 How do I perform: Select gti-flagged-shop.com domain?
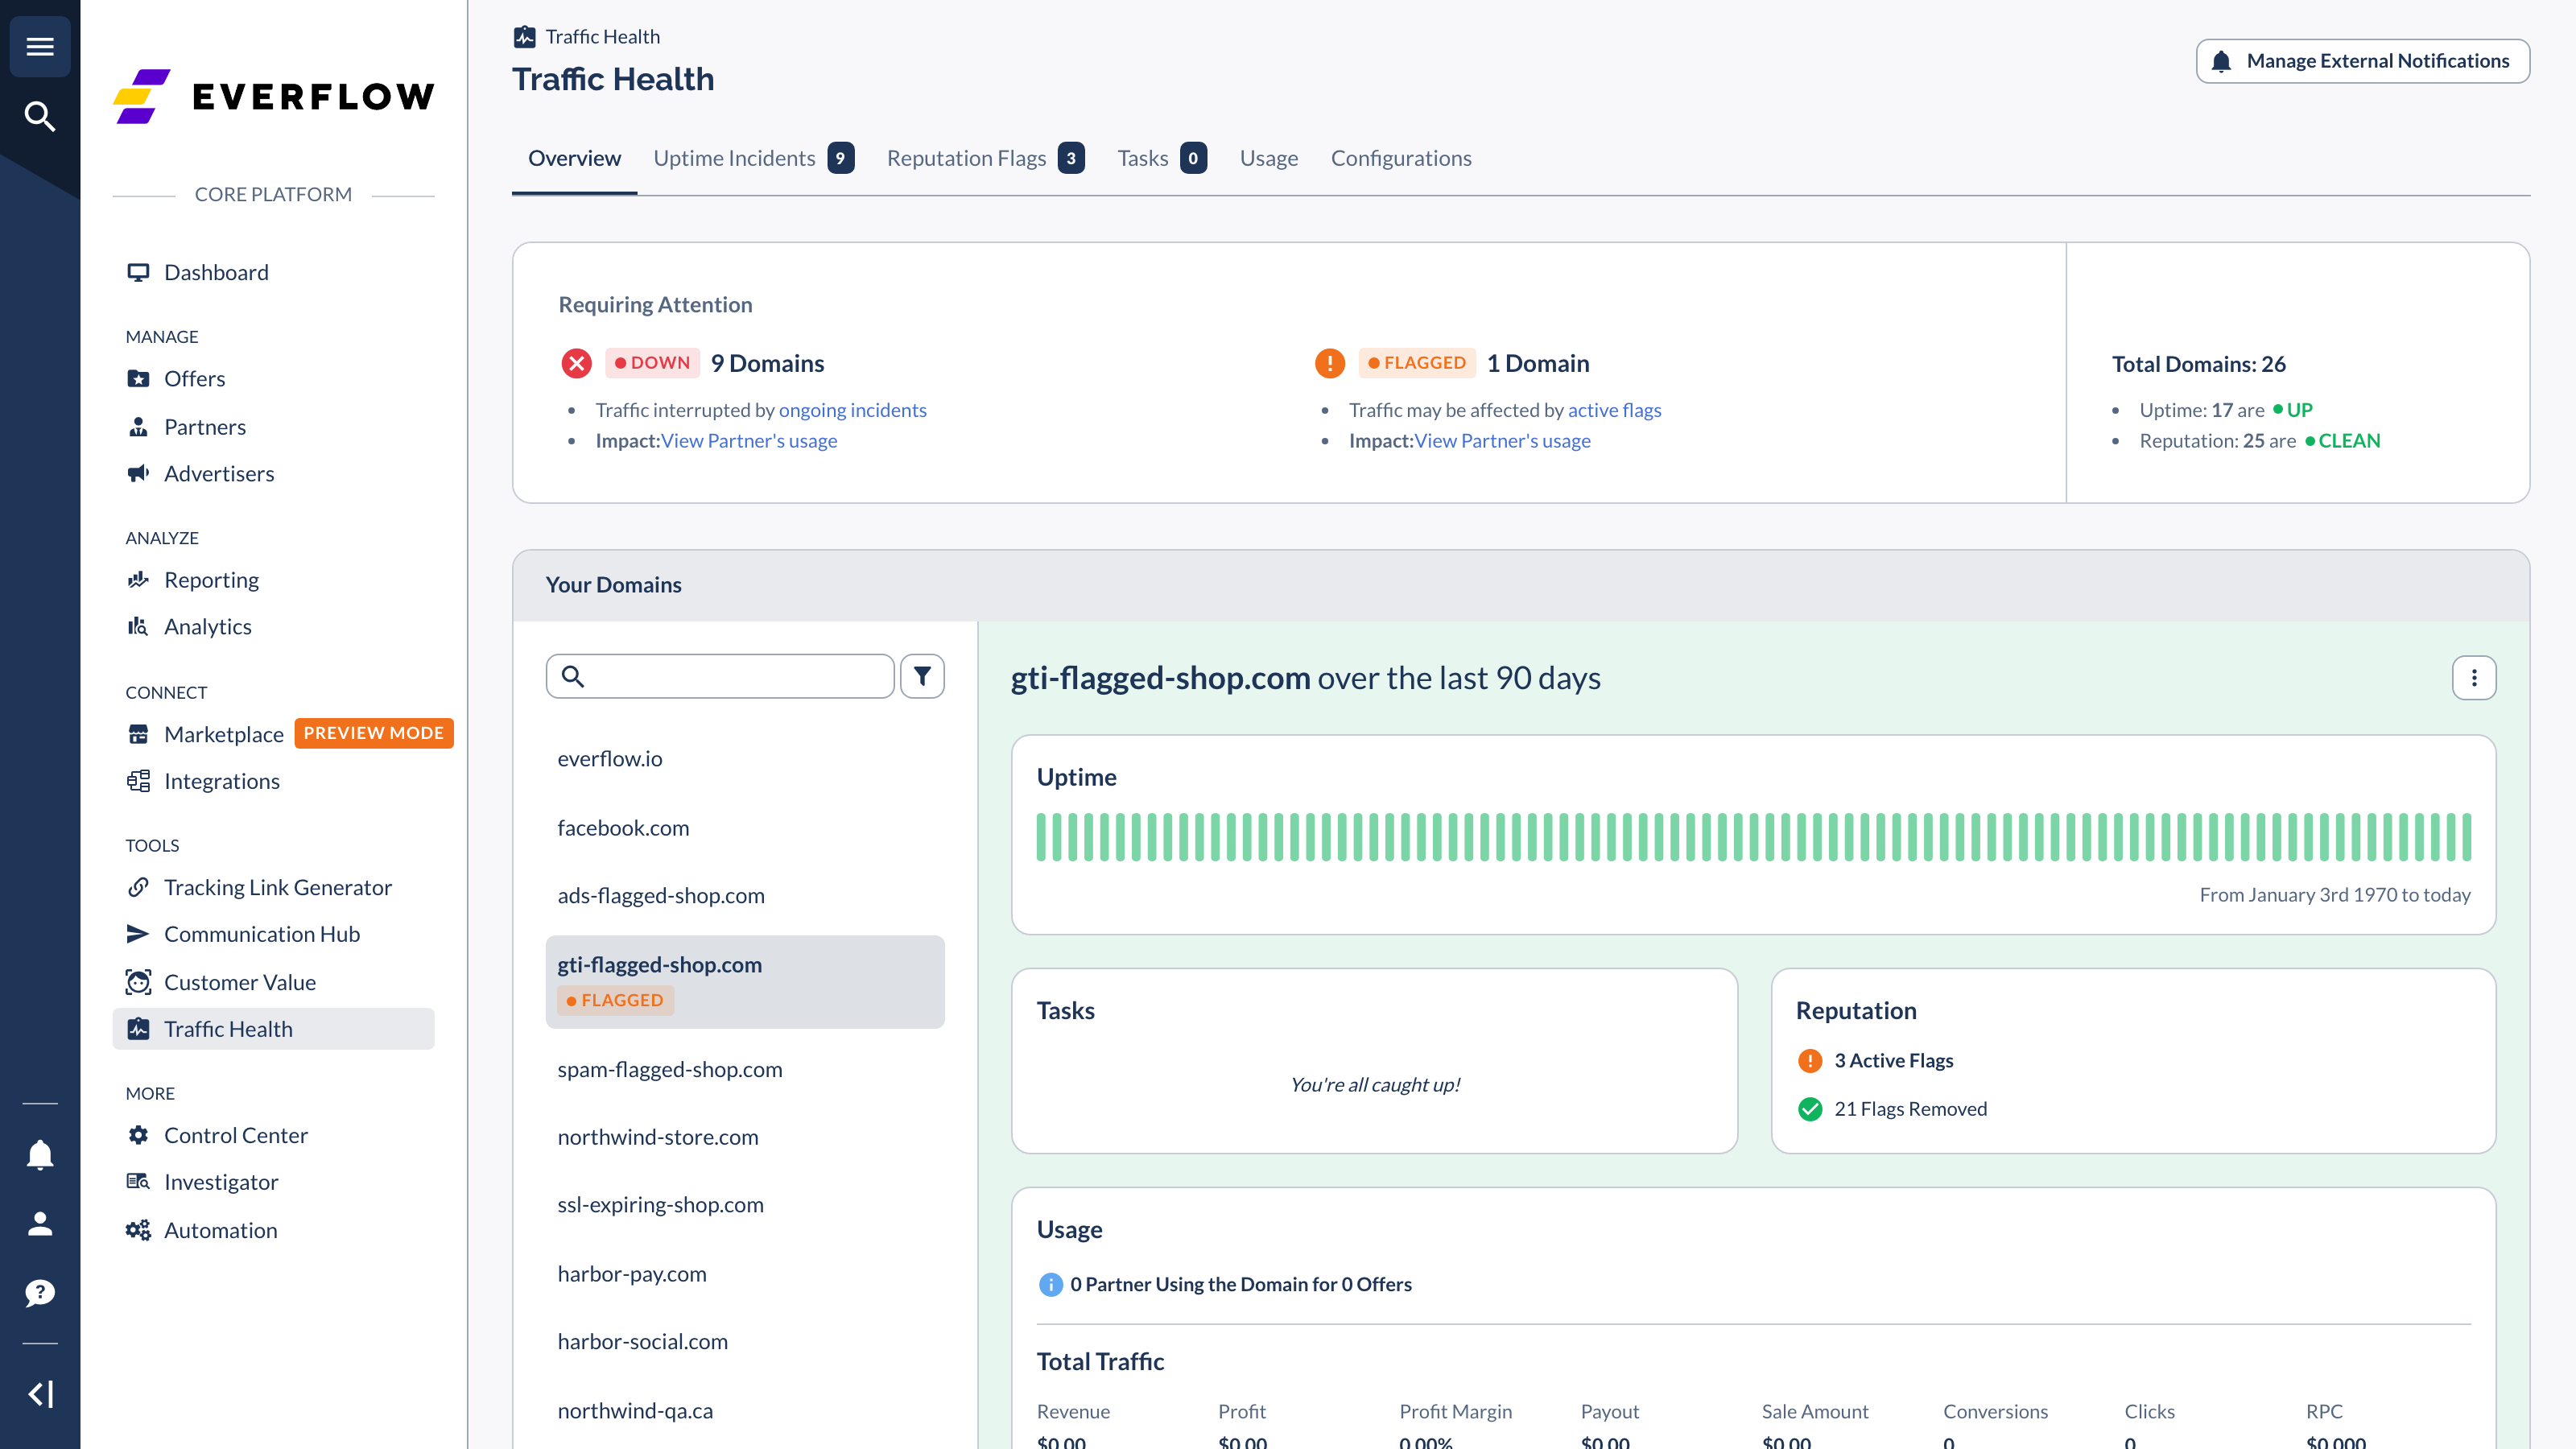coord(745,982)
